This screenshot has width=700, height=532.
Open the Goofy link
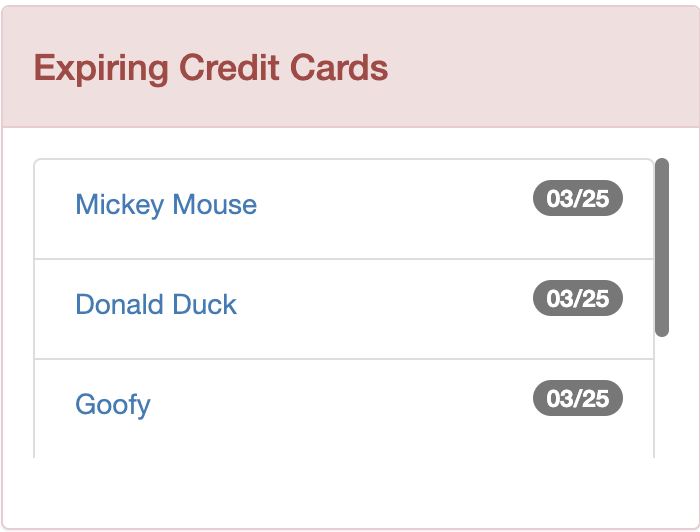point(113,405)
